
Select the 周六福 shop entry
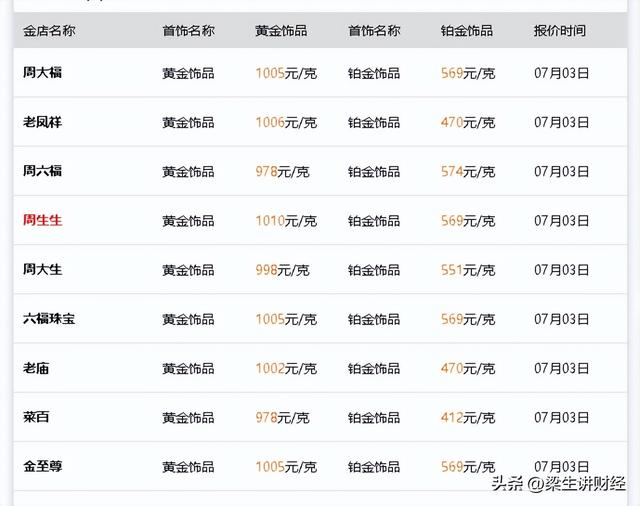pyautogui.click(x=42, y=171)
